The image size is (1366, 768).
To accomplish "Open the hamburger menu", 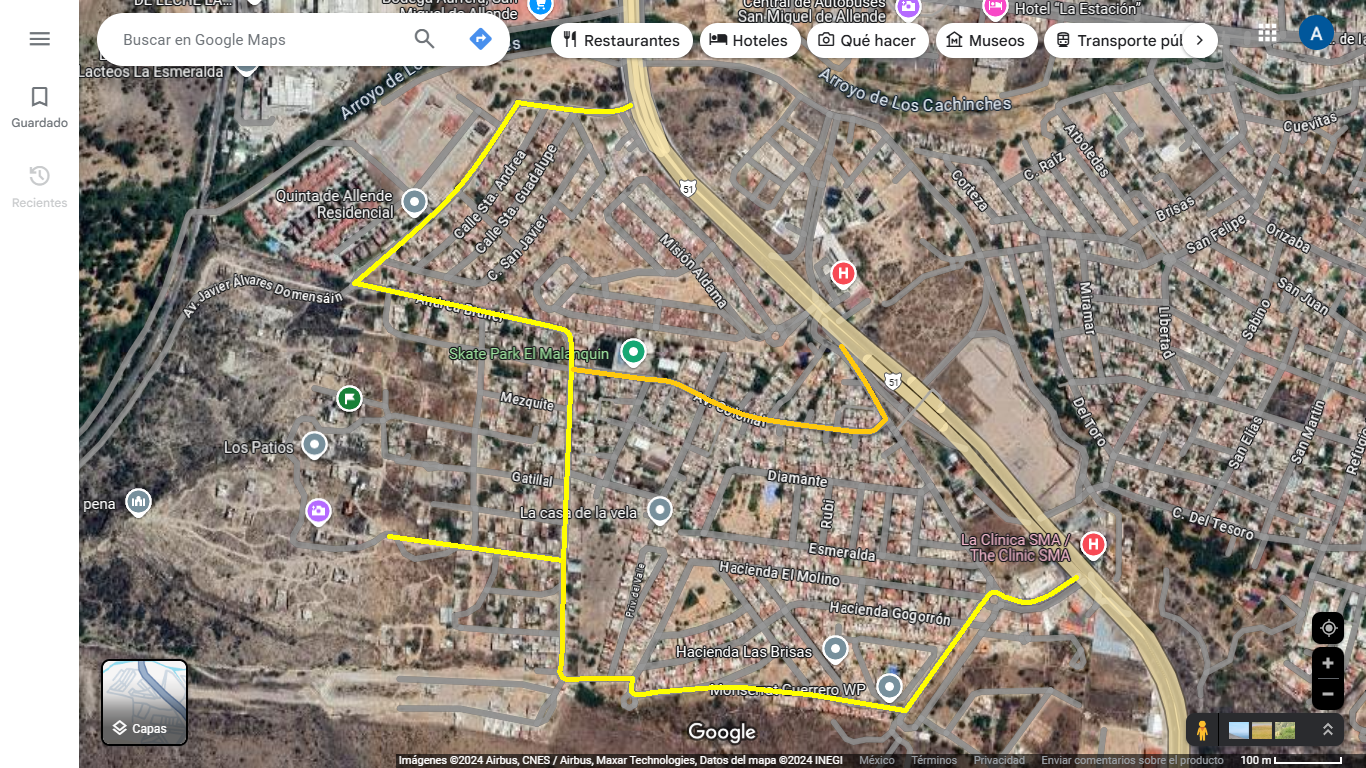I will [x=39, y=39].
